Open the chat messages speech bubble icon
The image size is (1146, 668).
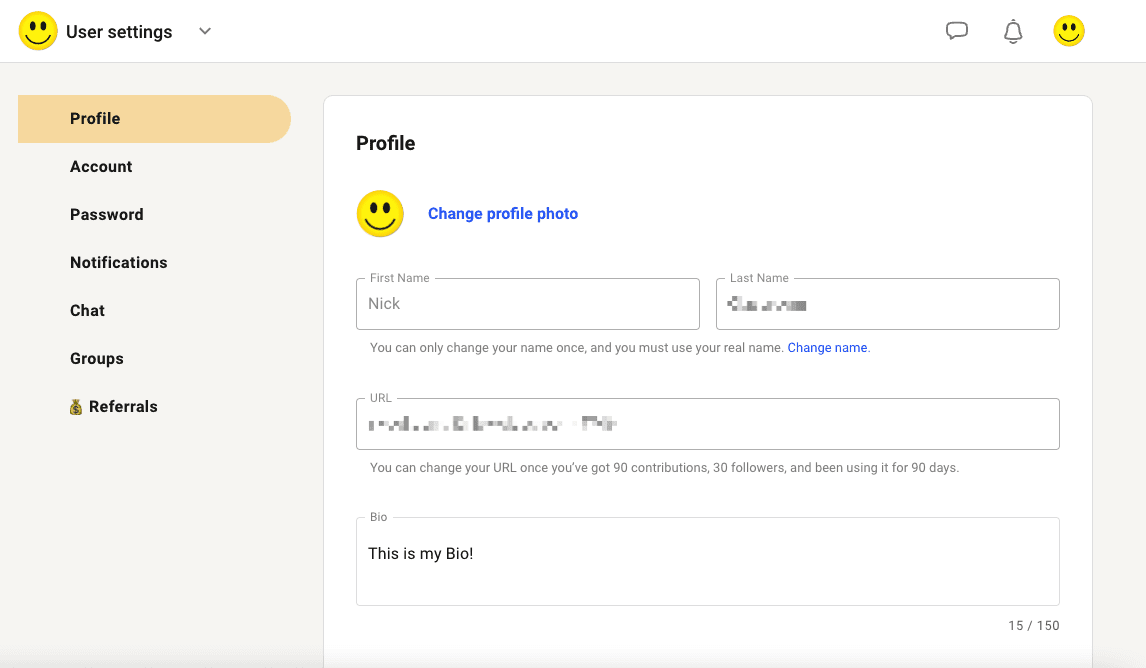click(957, 31)
